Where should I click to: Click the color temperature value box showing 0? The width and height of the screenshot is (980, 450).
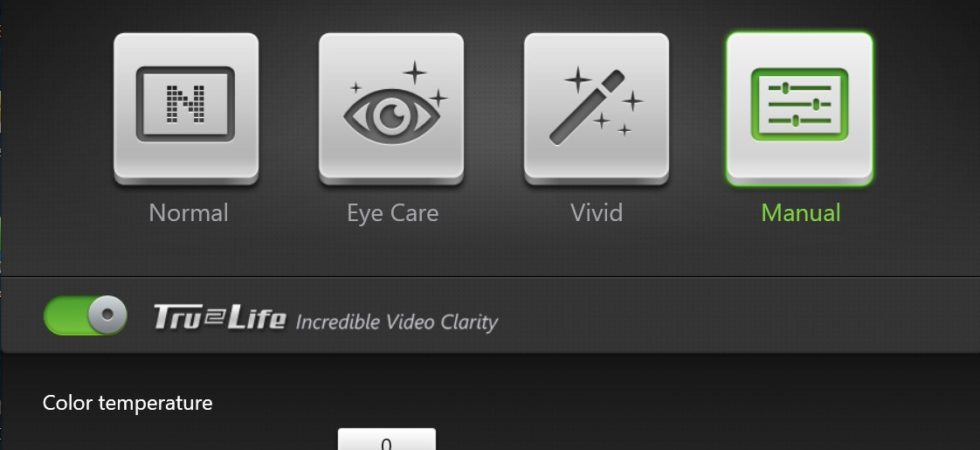coord(387,439)
